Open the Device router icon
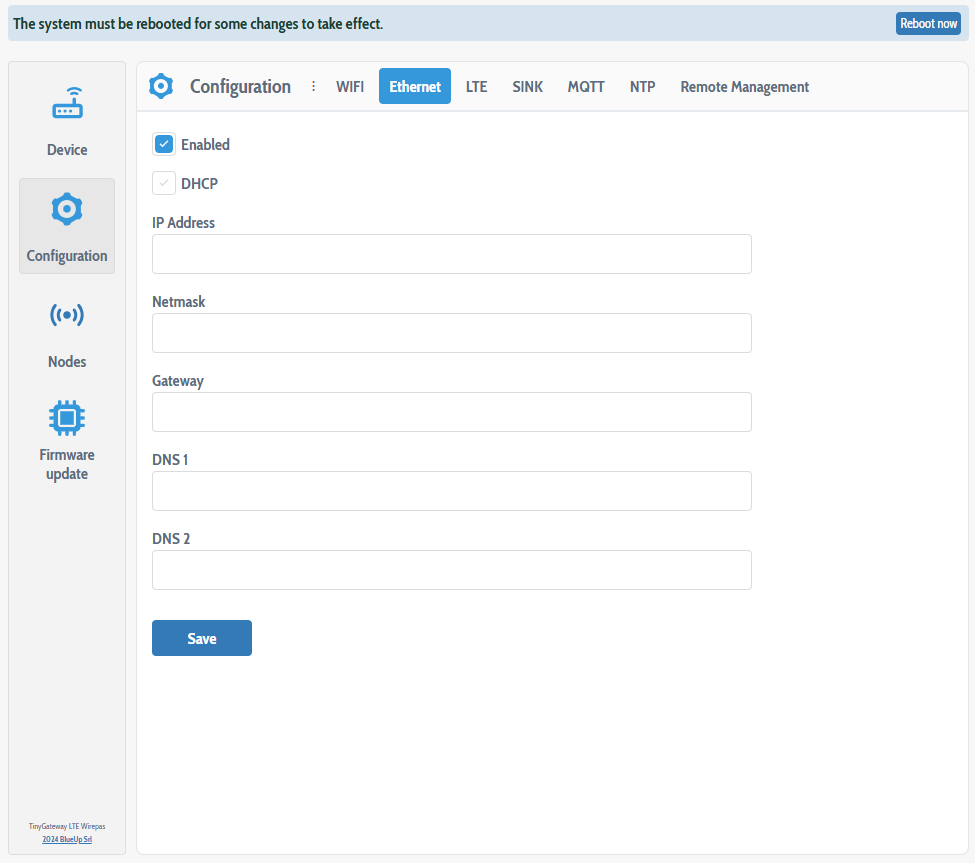The image size is (975, 863). pos(67,104)
